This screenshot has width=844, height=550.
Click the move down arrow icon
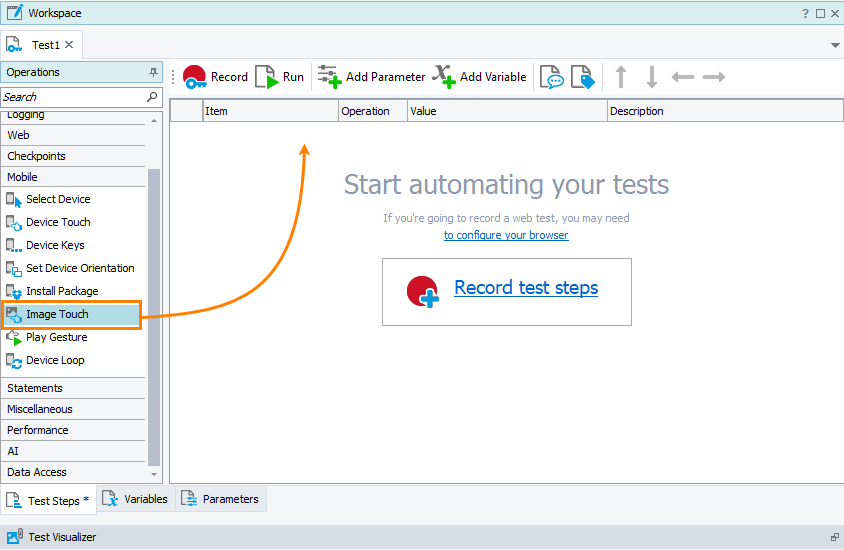click(651, 77)
